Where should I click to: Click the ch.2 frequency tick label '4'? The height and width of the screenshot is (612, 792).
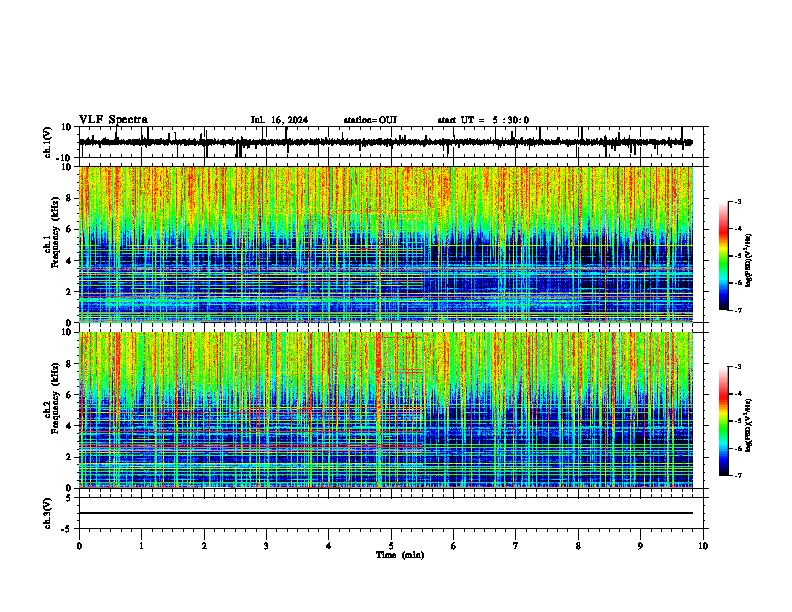point(69,426)
